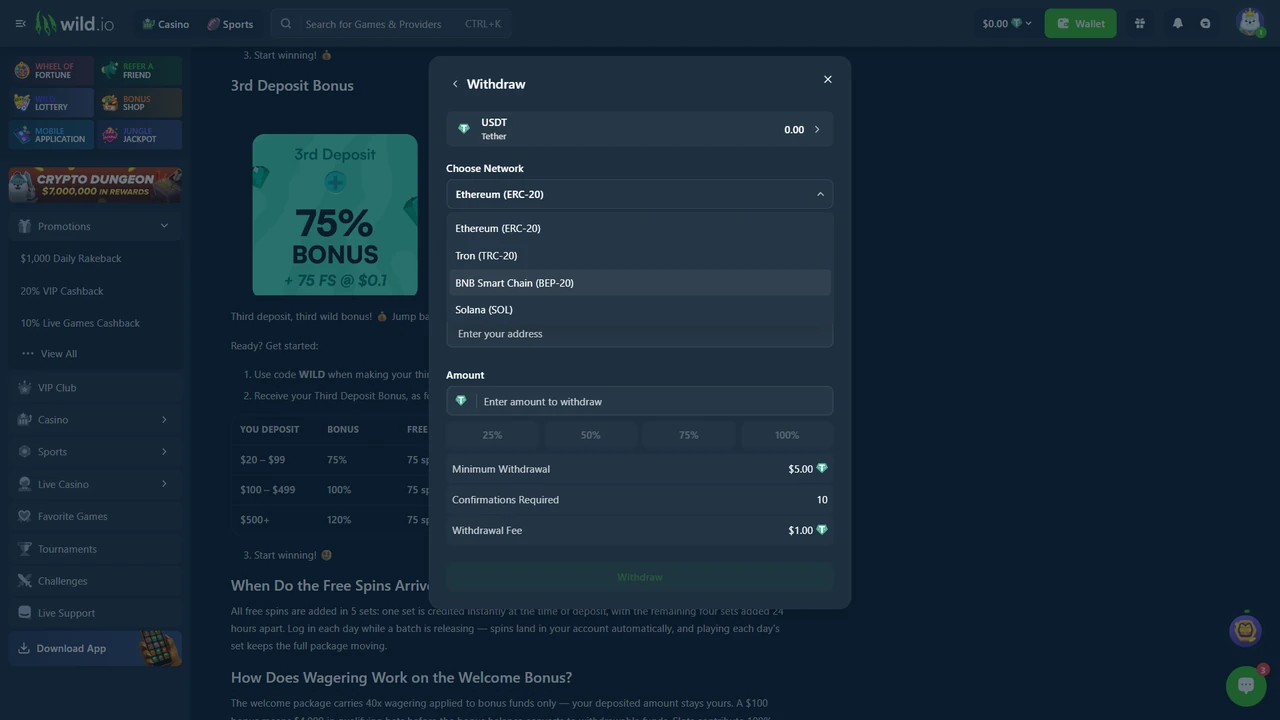Select BNB Smart Chain (BEP-20) option
The image size is (1280, 720).
[x=639, y=283]
